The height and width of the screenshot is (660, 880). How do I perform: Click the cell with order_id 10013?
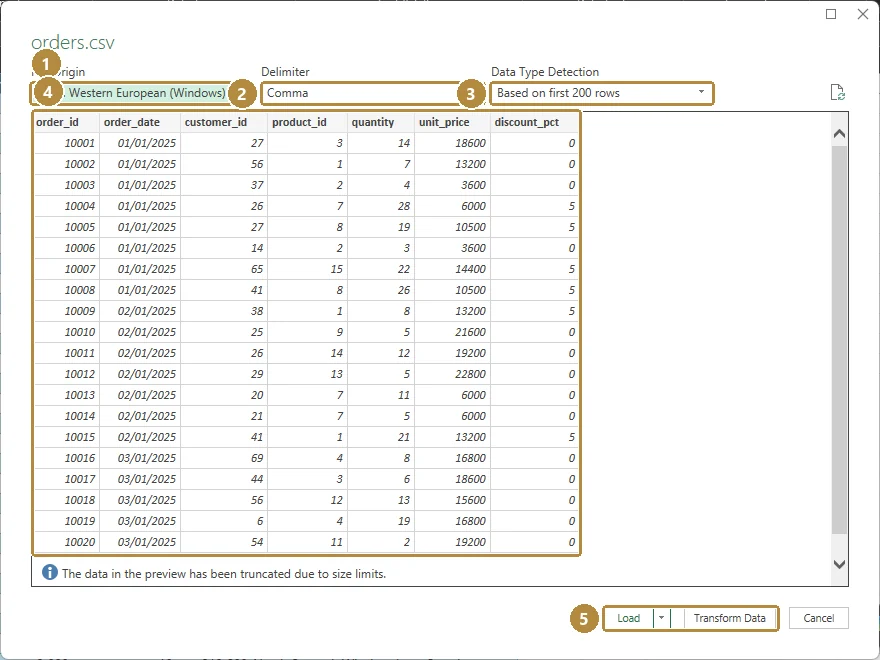pyautogui.click(x=67, y=395)
